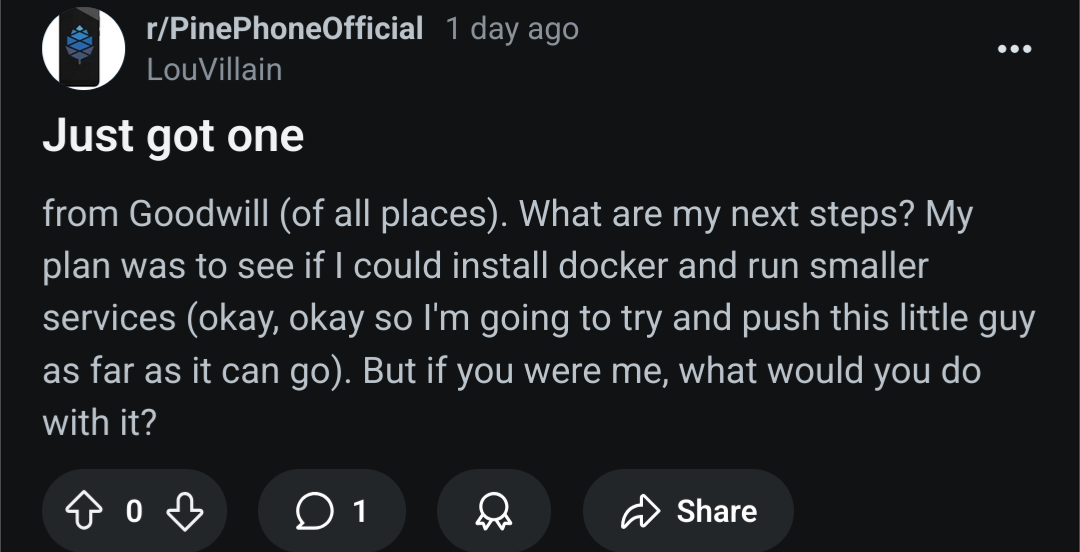This screenshot has width=1080, height=552.
Task: Click the final line 'with it?'
Action: [x=100, y=422]
